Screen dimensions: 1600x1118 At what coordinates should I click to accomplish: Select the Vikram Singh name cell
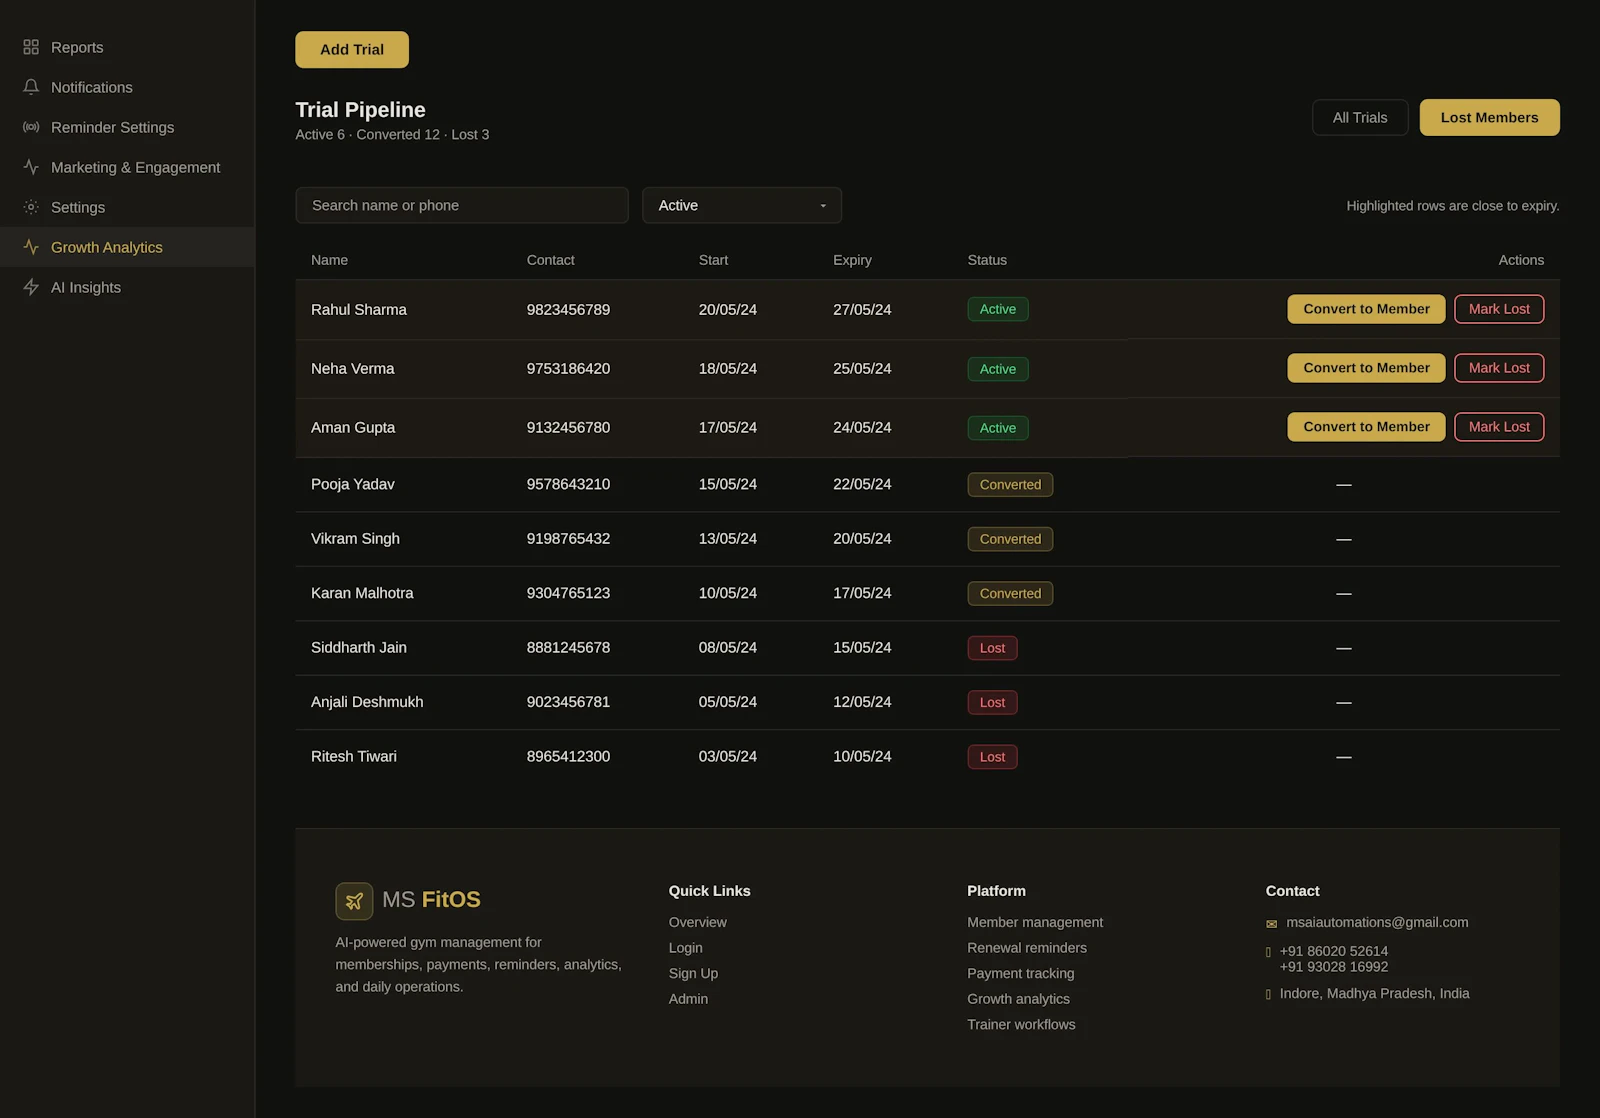pos(355,538)
